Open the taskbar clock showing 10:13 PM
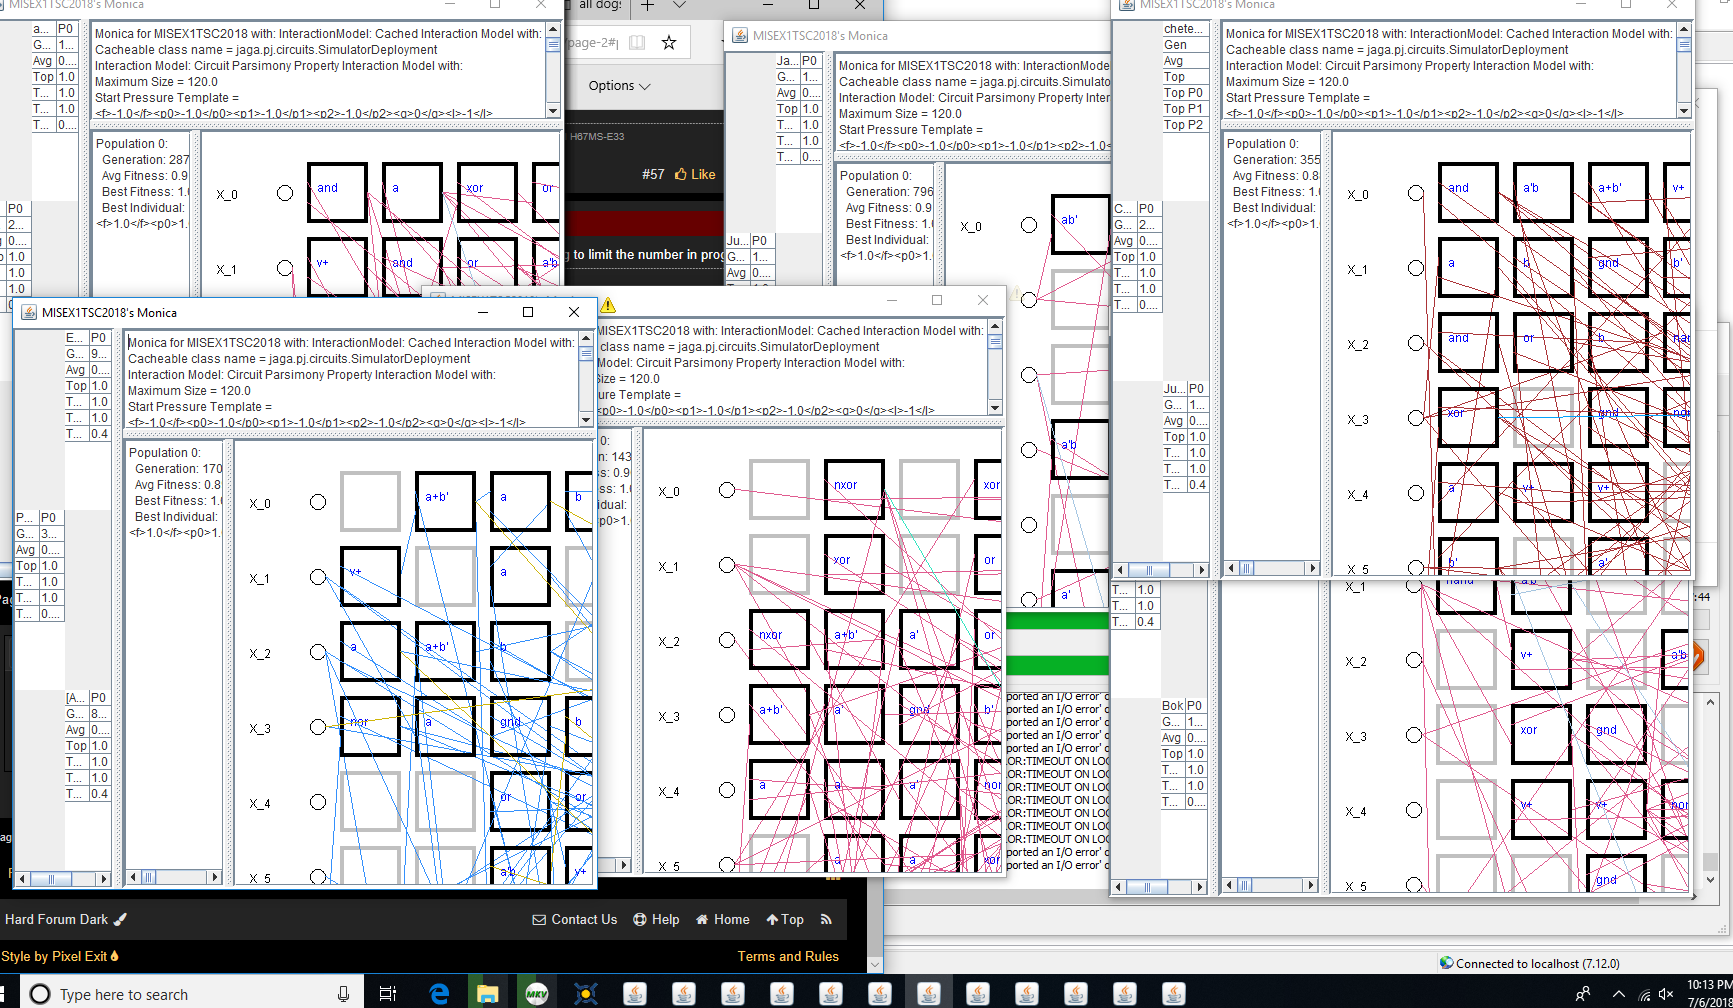Image resolution: width=1733 pixels, height=1008 pixels. [1709, 993]
